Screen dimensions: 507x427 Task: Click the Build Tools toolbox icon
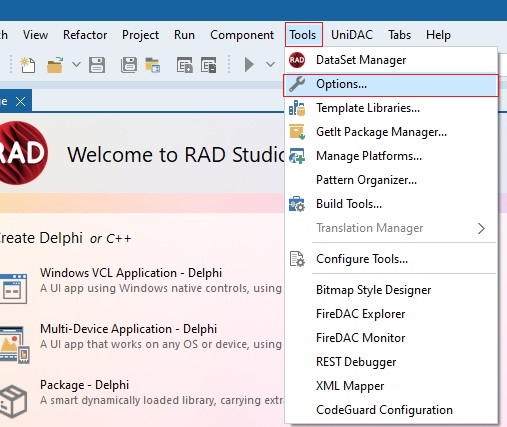coord(297,204)
